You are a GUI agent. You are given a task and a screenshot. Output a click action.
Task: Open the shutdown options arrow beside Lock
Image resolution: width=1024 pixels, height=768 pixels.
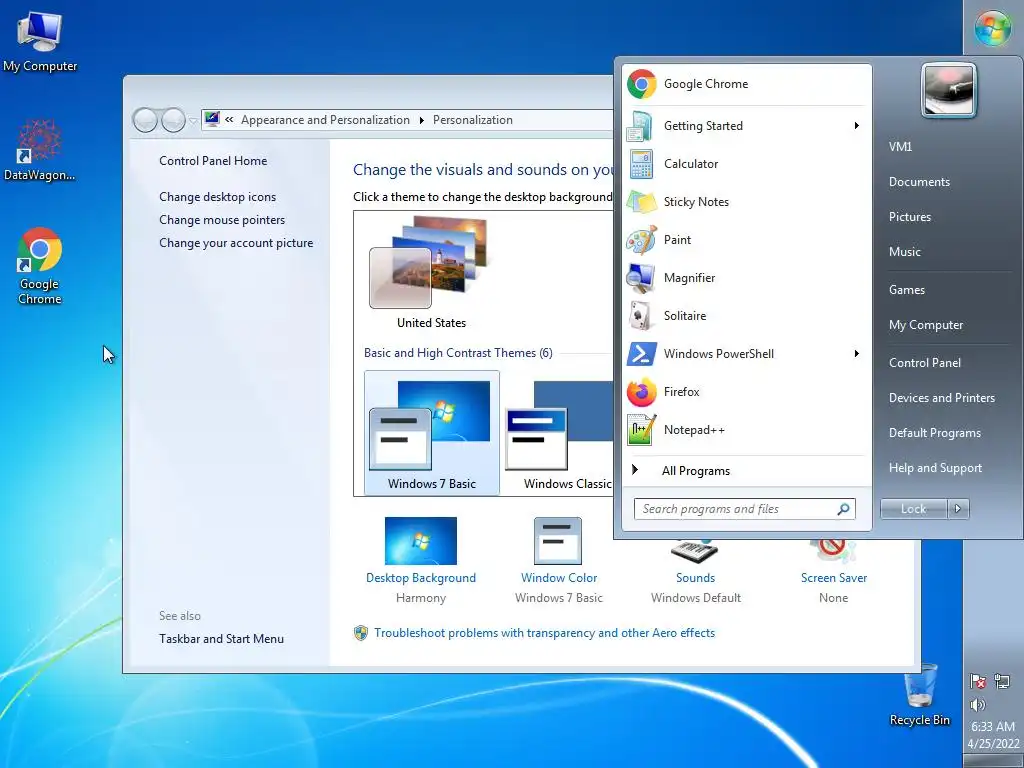tap(958, 509)
